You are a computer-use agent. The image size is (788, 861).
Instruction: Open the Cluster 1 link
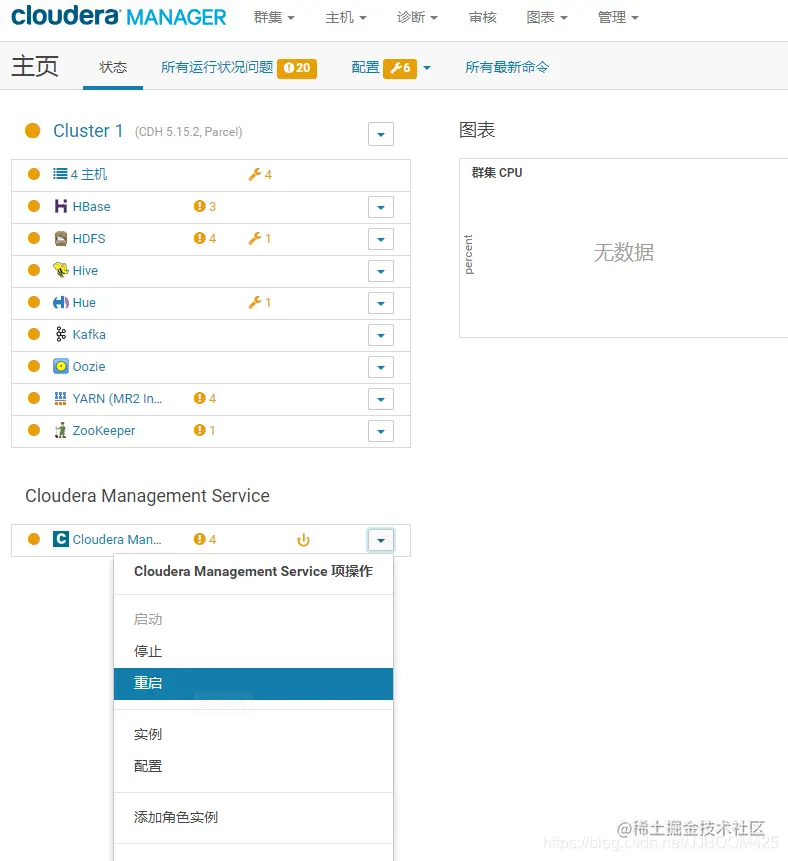[88, 131]
